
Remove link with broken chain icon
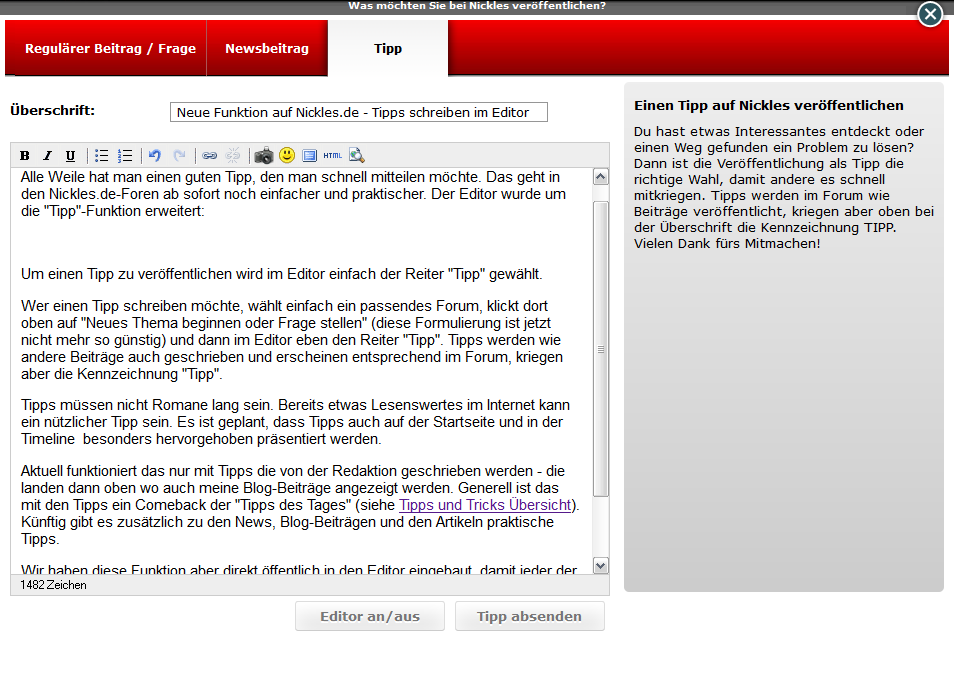[233, 156]
